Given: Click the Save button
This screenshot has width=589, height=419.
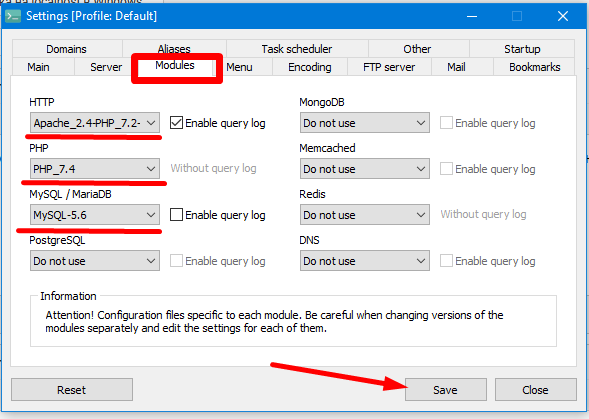Looking at the screenshot, I should 446,390.
